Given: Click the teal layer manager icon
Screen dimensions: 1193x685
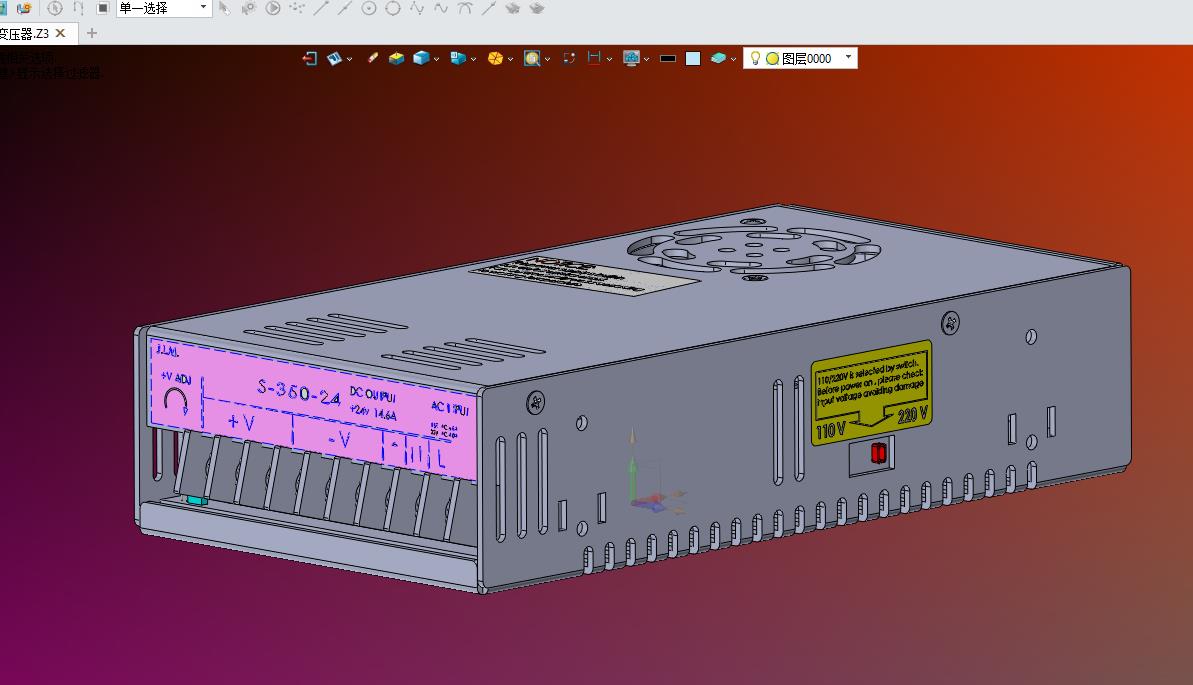Looking at the screenshot, I should tap(718, 59).
